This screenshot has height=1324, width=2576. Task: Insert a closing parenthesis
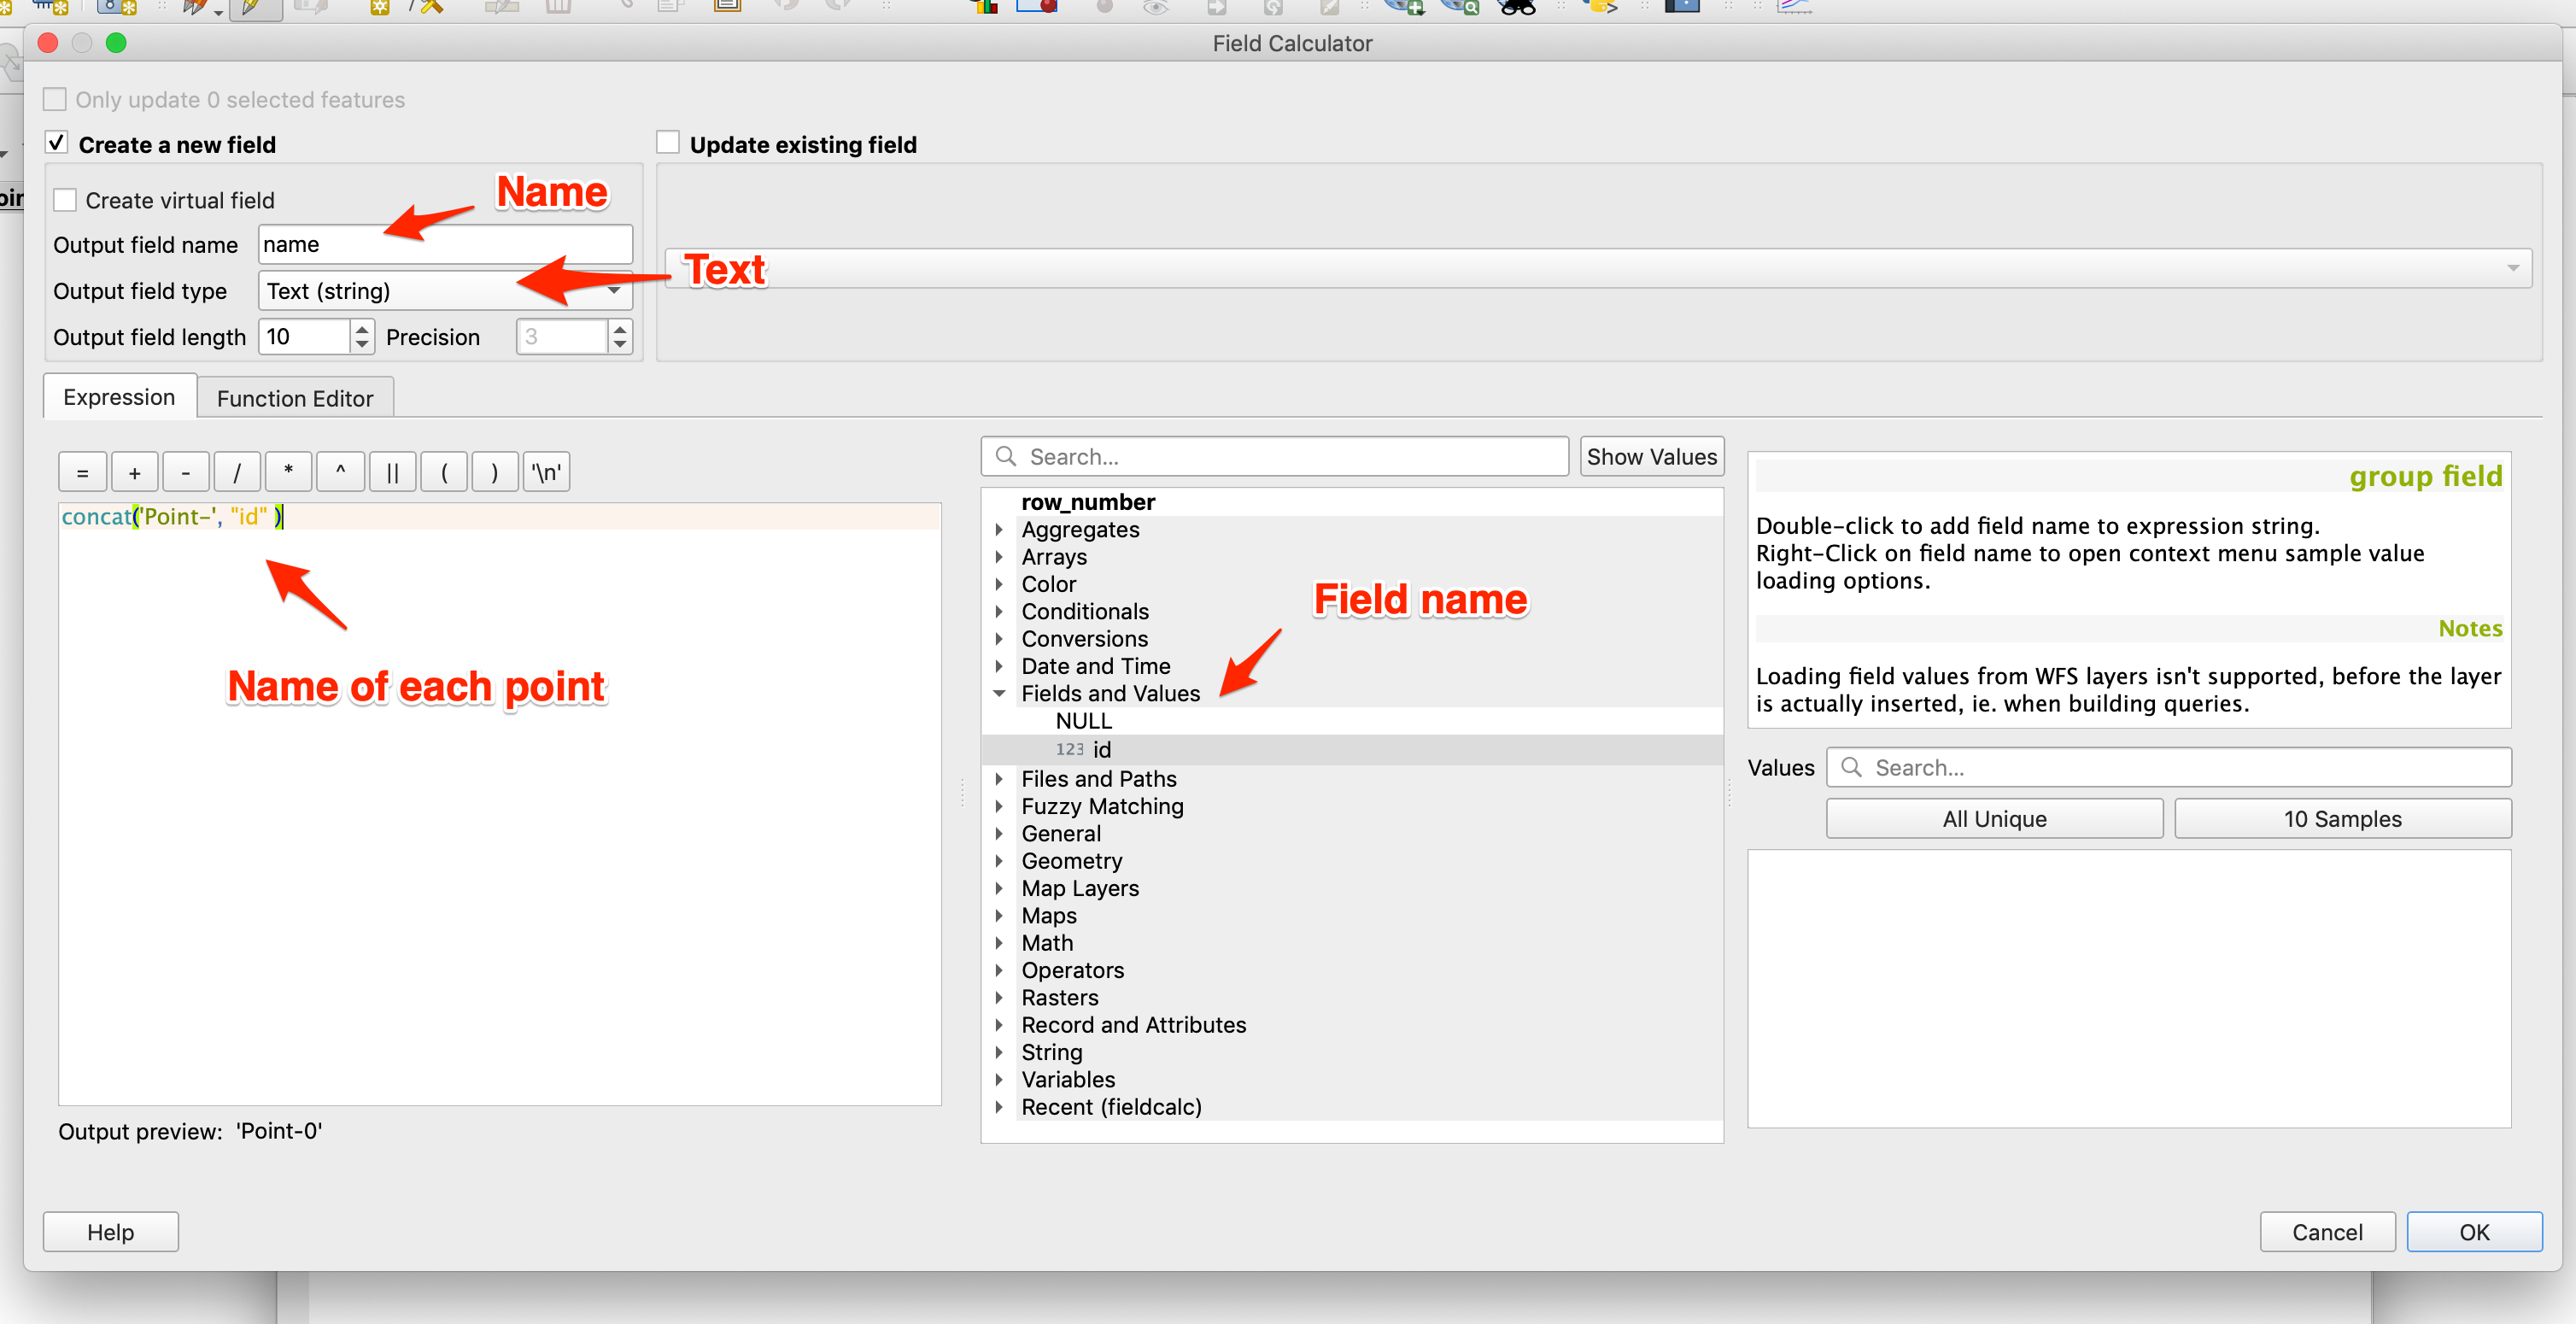pyautogui.click(x=495, y=472)
